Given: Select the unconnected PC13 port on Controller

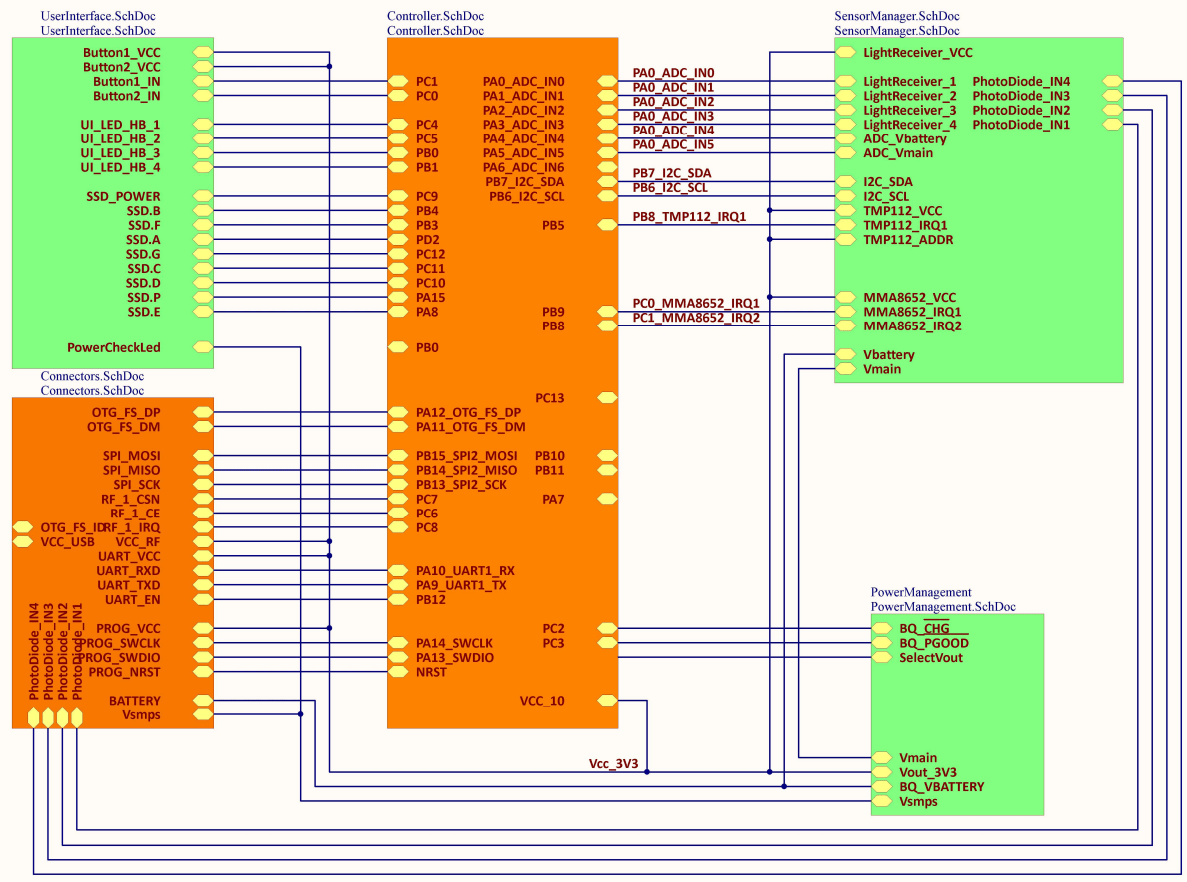Looking at the screenshot, I should pos(607,397).
